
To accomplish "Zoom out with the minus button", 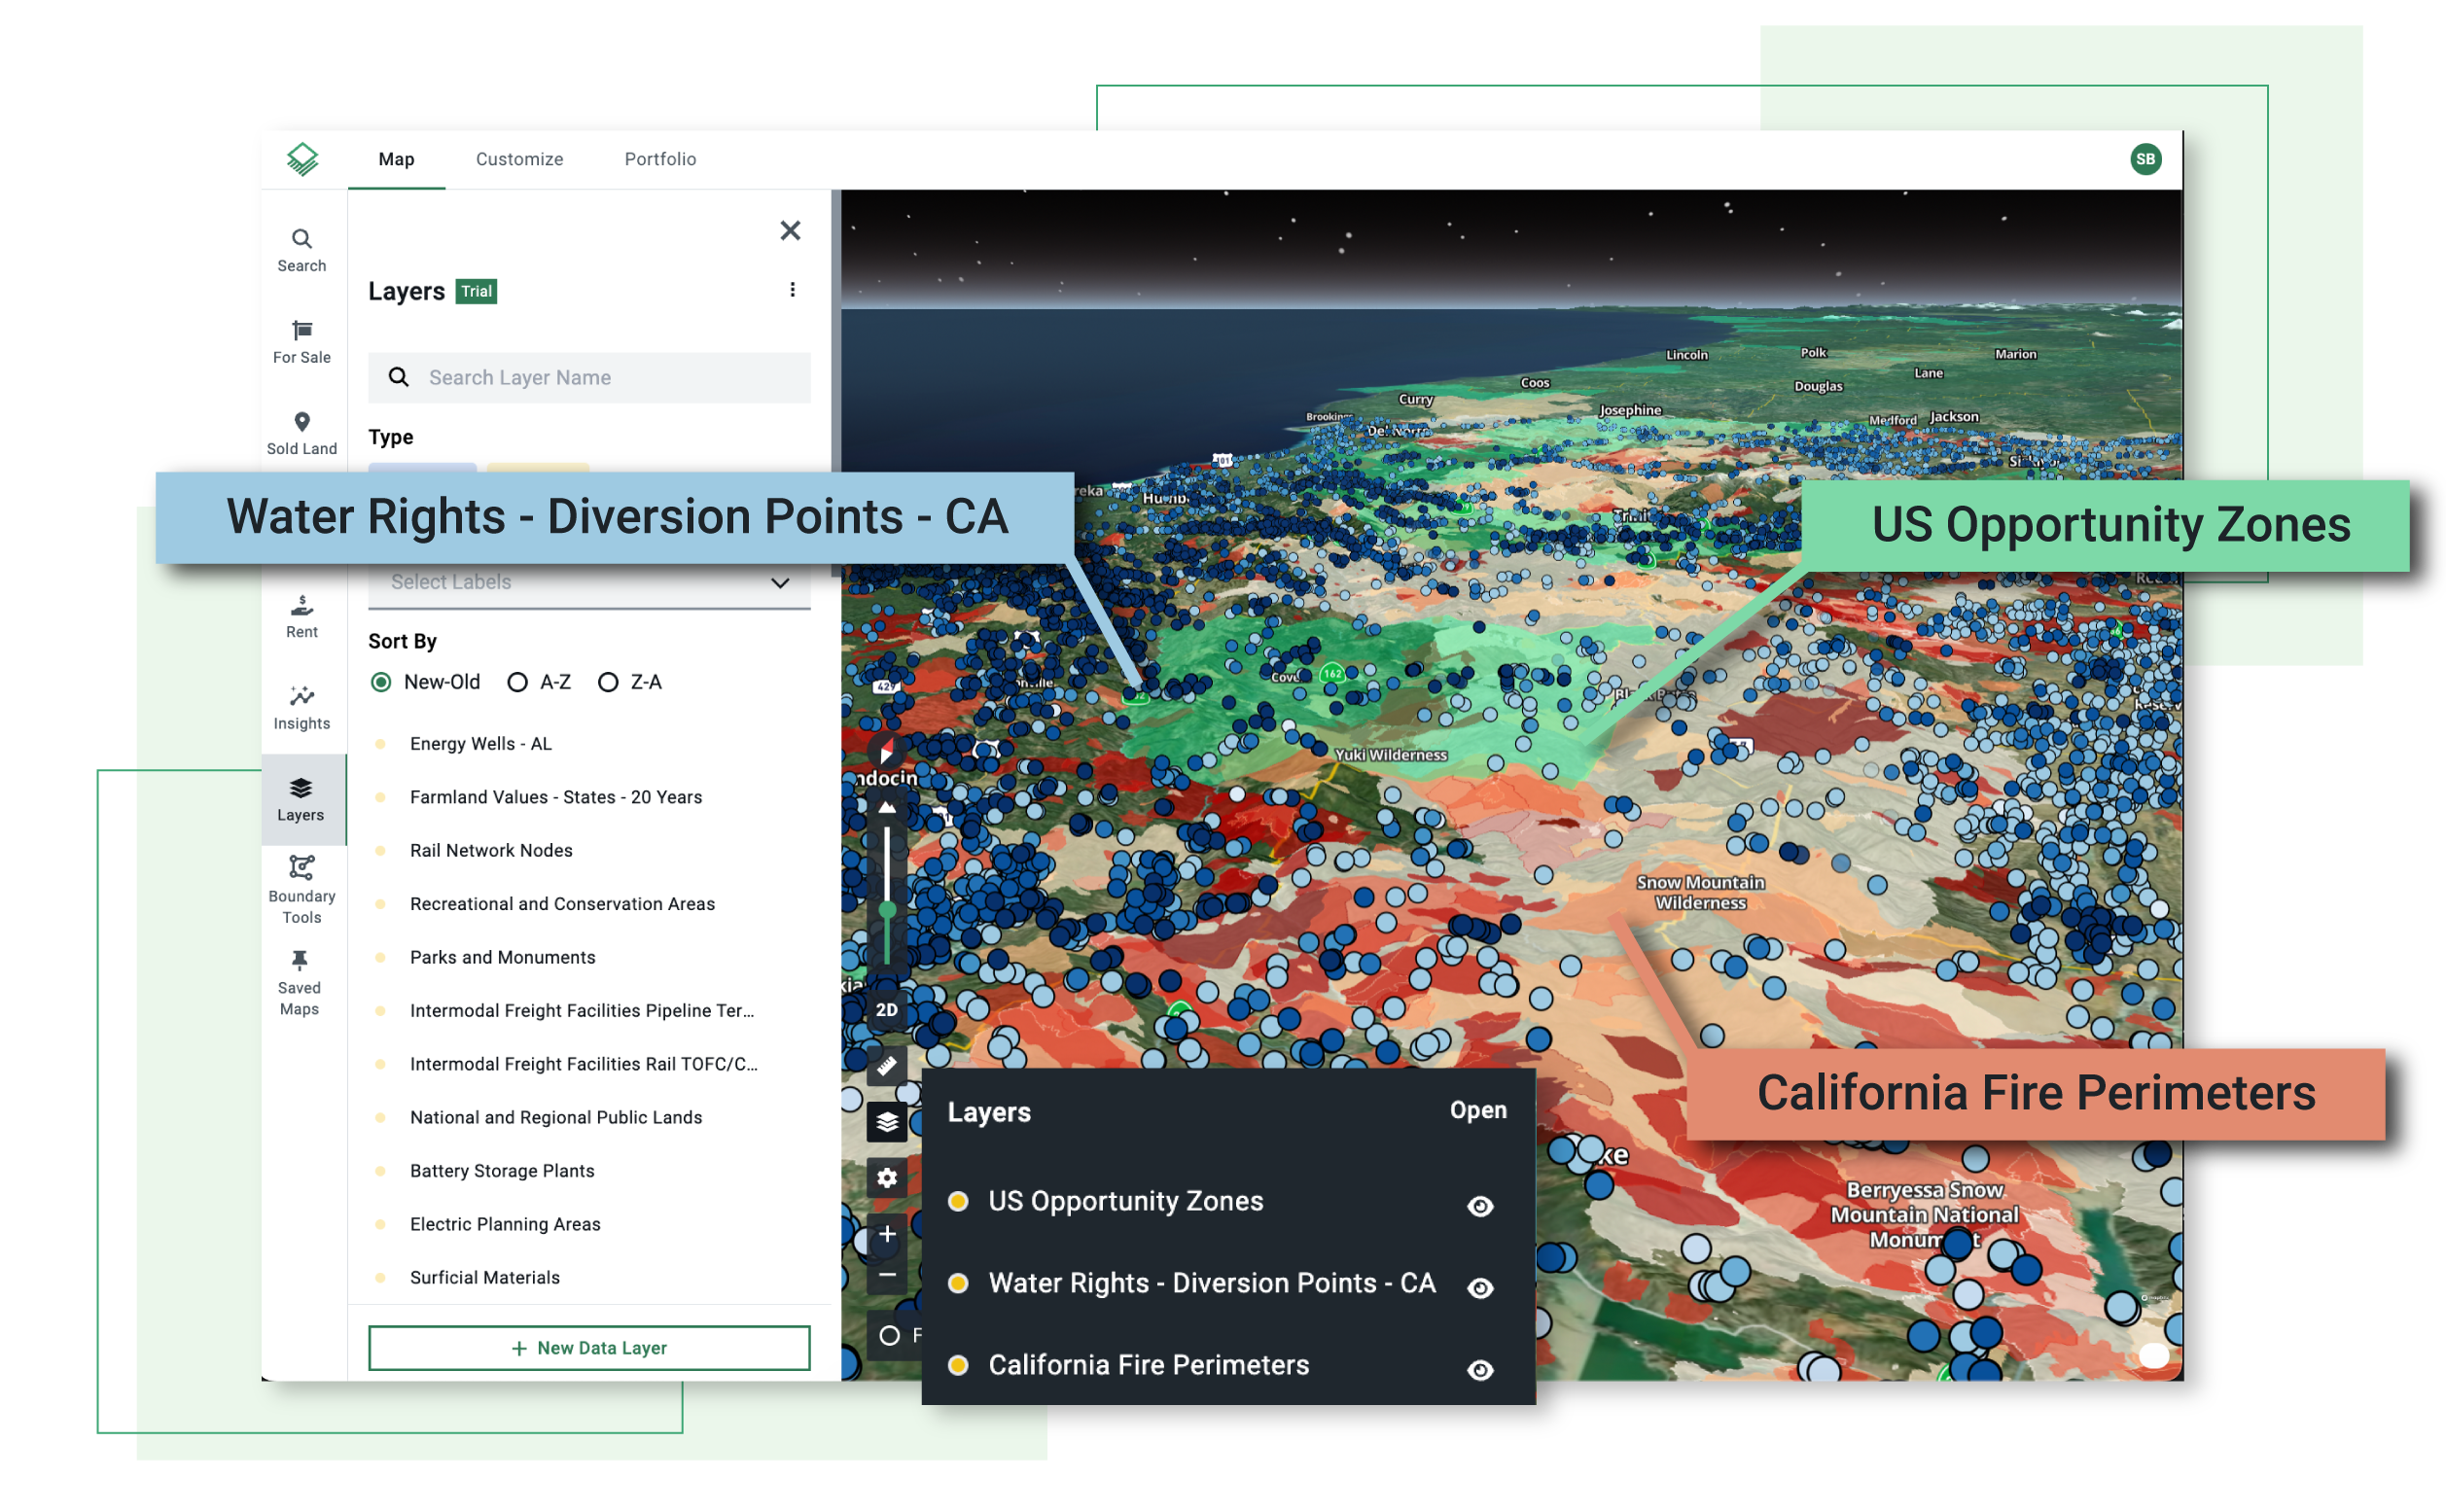I will [886, 1274].
